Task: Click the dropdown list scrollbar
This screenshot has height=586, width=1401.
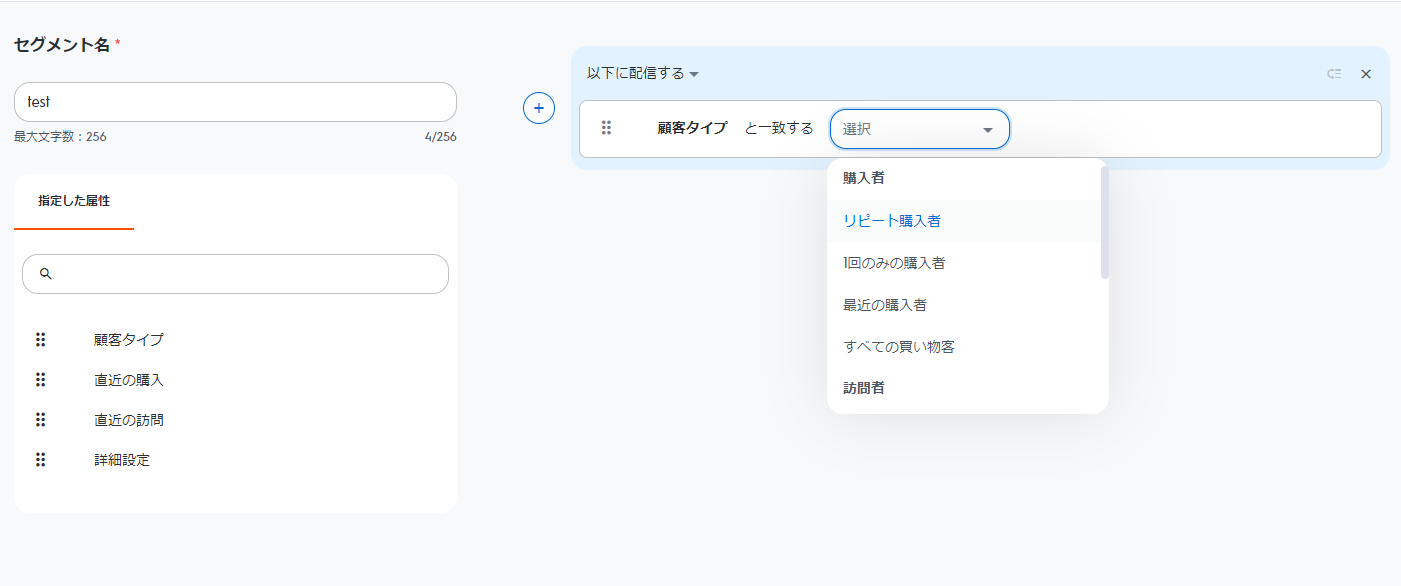Action: [x=1105, y=223]
